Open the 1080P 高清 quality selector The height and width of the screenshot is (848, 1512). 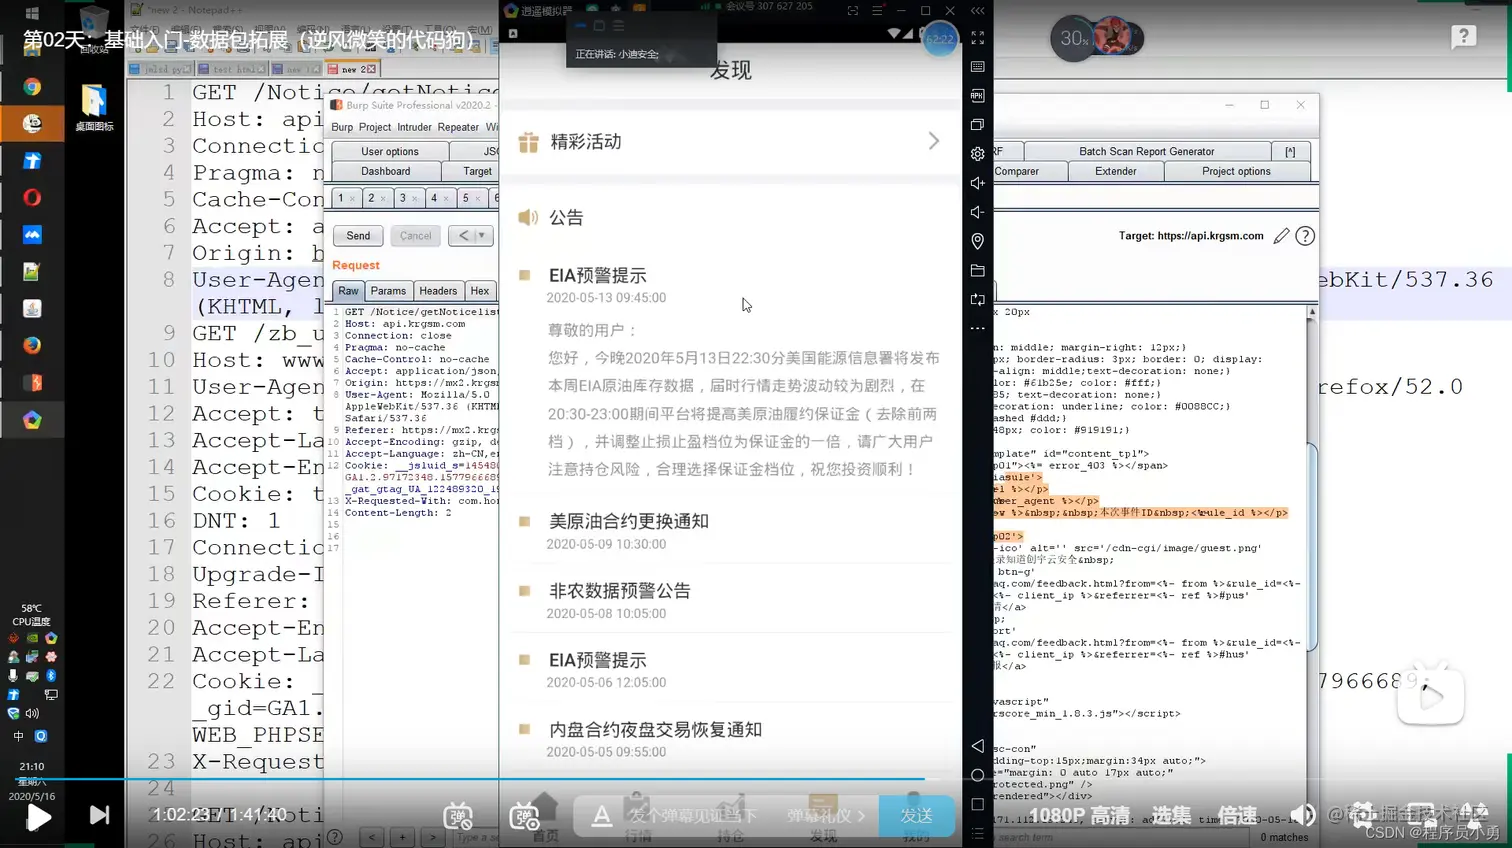click(x=1079, y=815)
